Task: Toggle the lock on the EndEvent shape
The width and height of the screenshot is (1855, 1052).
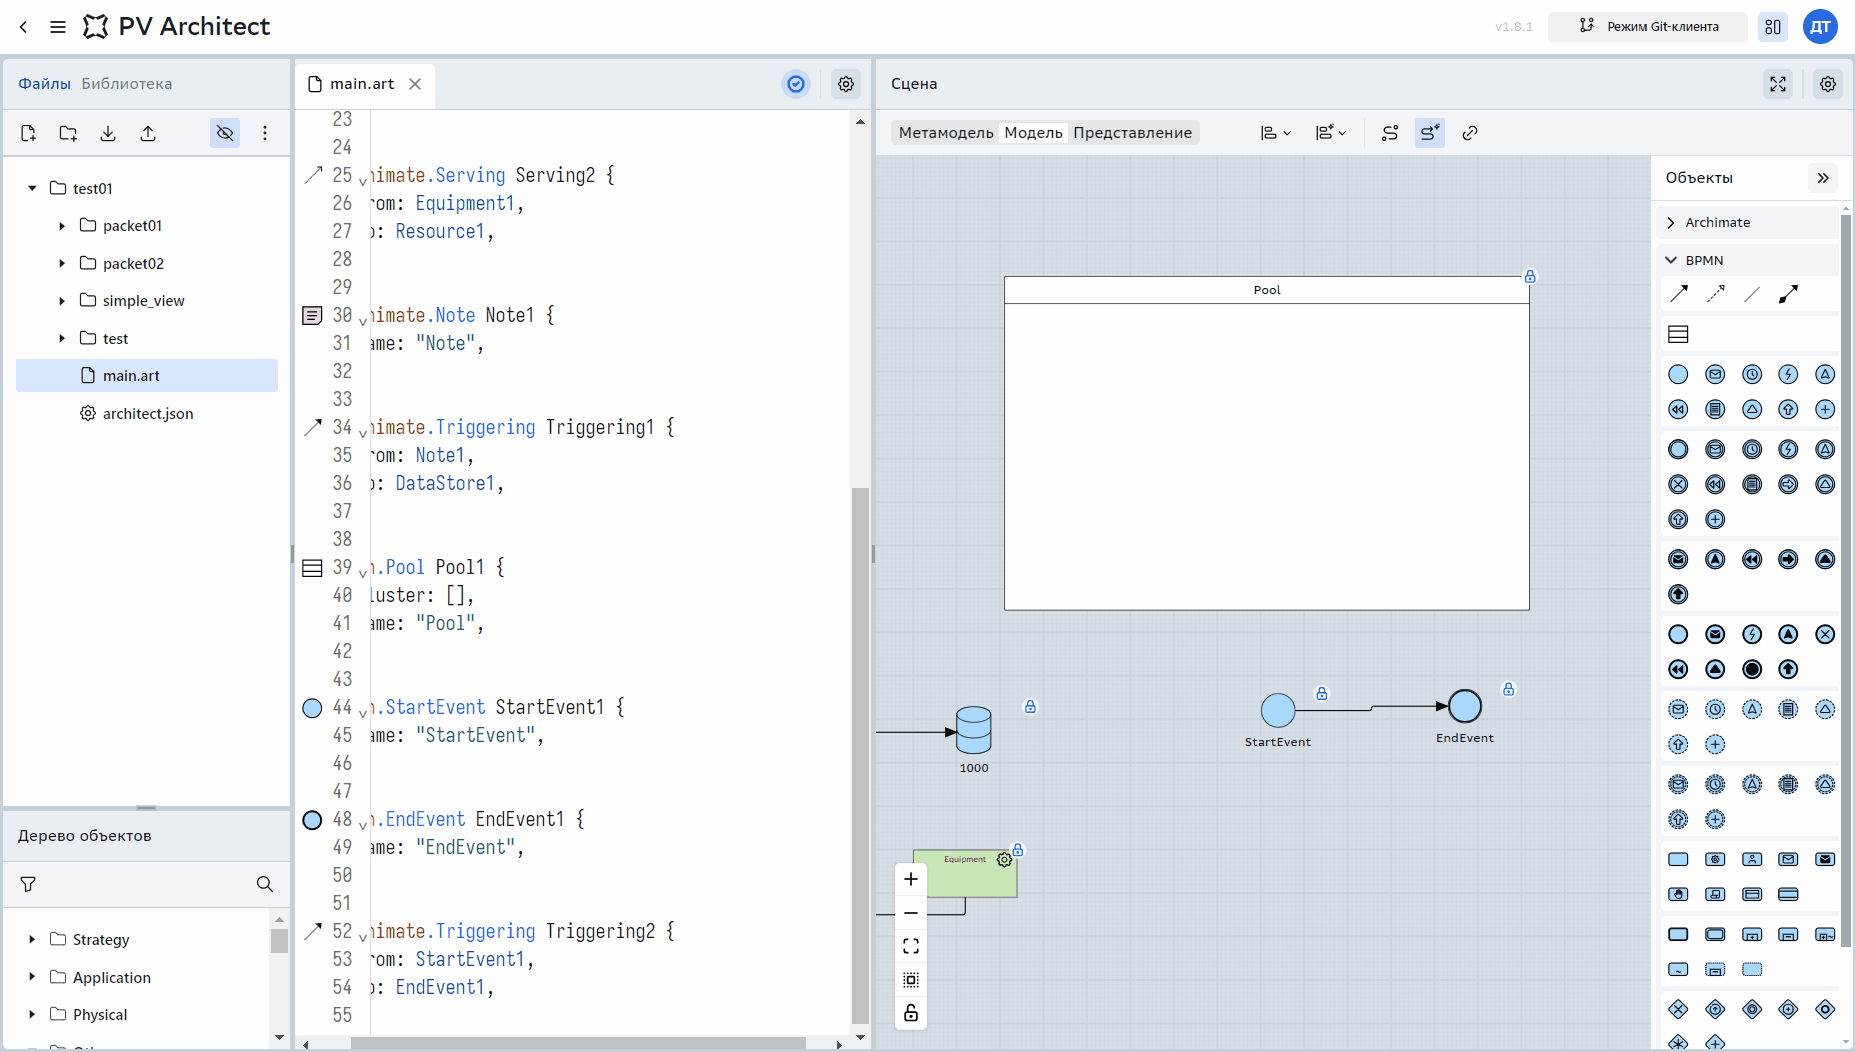Action: pyautogui.click(x=1509, y=689)
